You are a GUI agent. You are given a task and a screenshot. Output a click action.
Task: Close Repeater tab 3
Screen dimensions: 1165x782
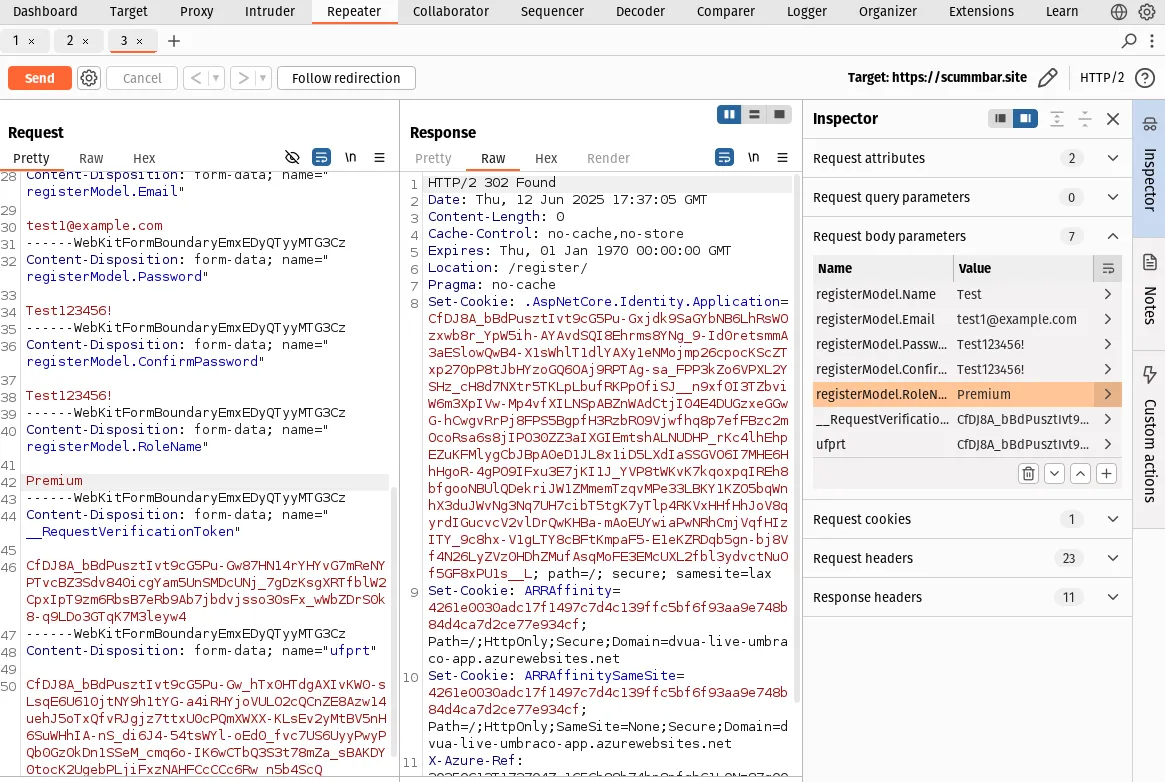click(x=139, y=42)
